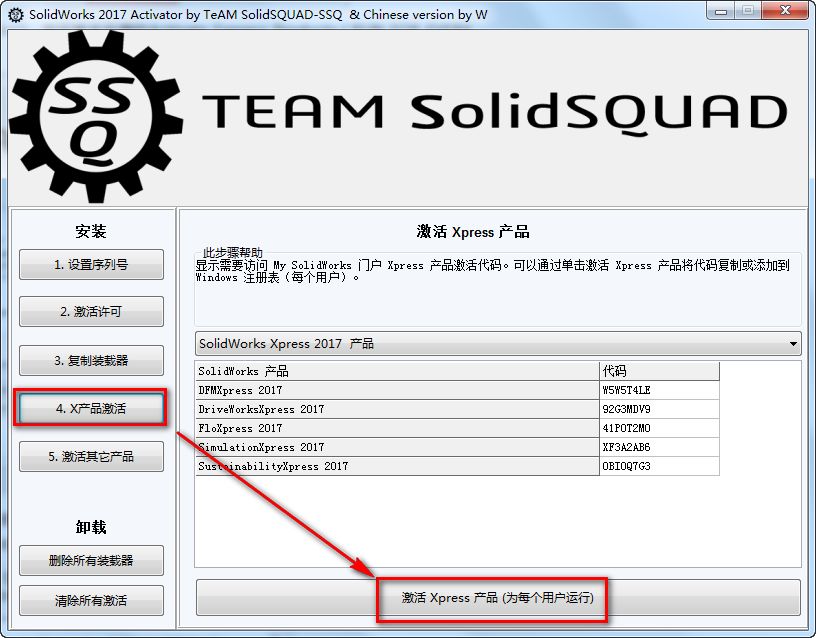This screenshot has width=816, height=638.
Task: Click the 1. 设置序列号 button
Action: point(90,264)
